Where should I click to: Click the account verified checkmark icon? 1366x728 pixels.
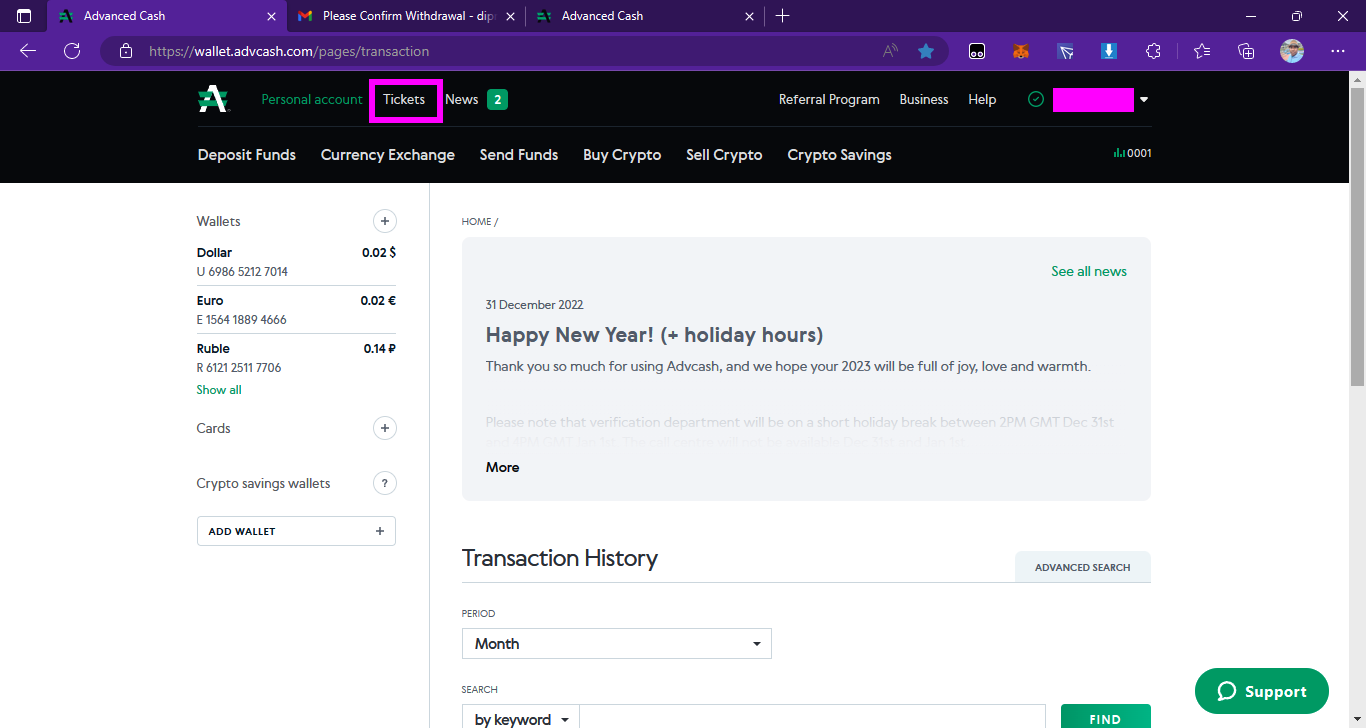tap(1036, 99)
